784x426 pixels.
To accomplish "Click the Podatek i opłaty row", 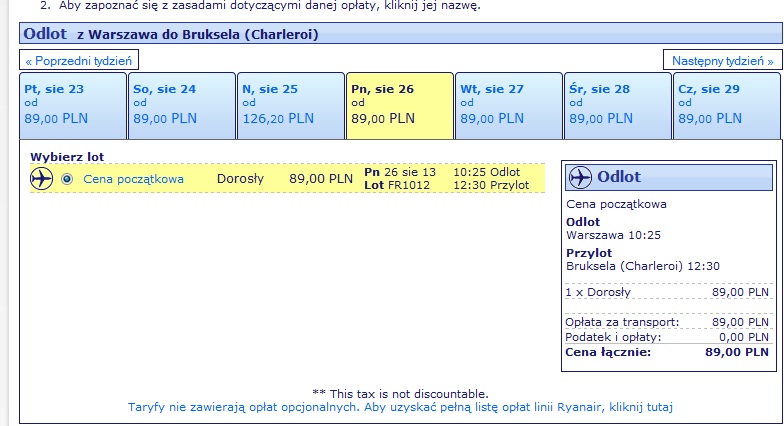I will (667, 337).
